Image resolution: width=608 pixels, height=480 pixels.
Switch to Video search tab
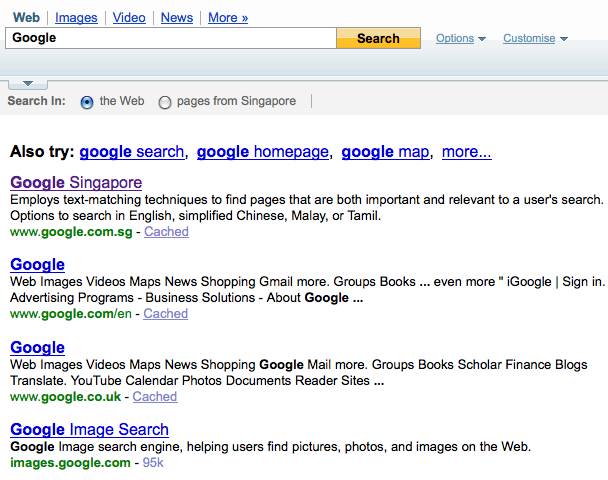[129, 17]
